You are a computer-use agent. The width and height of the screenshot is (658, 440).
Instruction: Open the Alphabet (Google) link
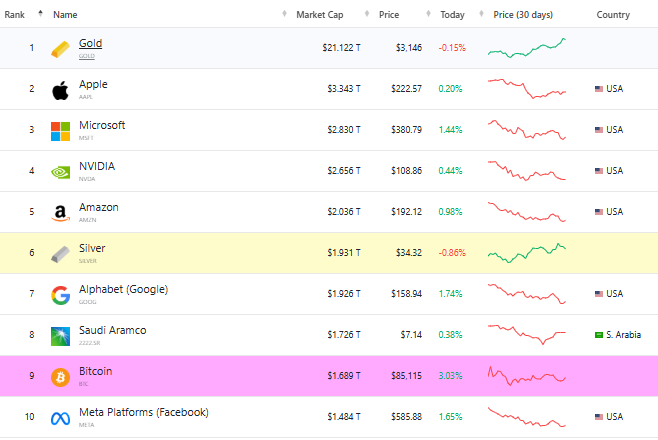click(123, 289)
